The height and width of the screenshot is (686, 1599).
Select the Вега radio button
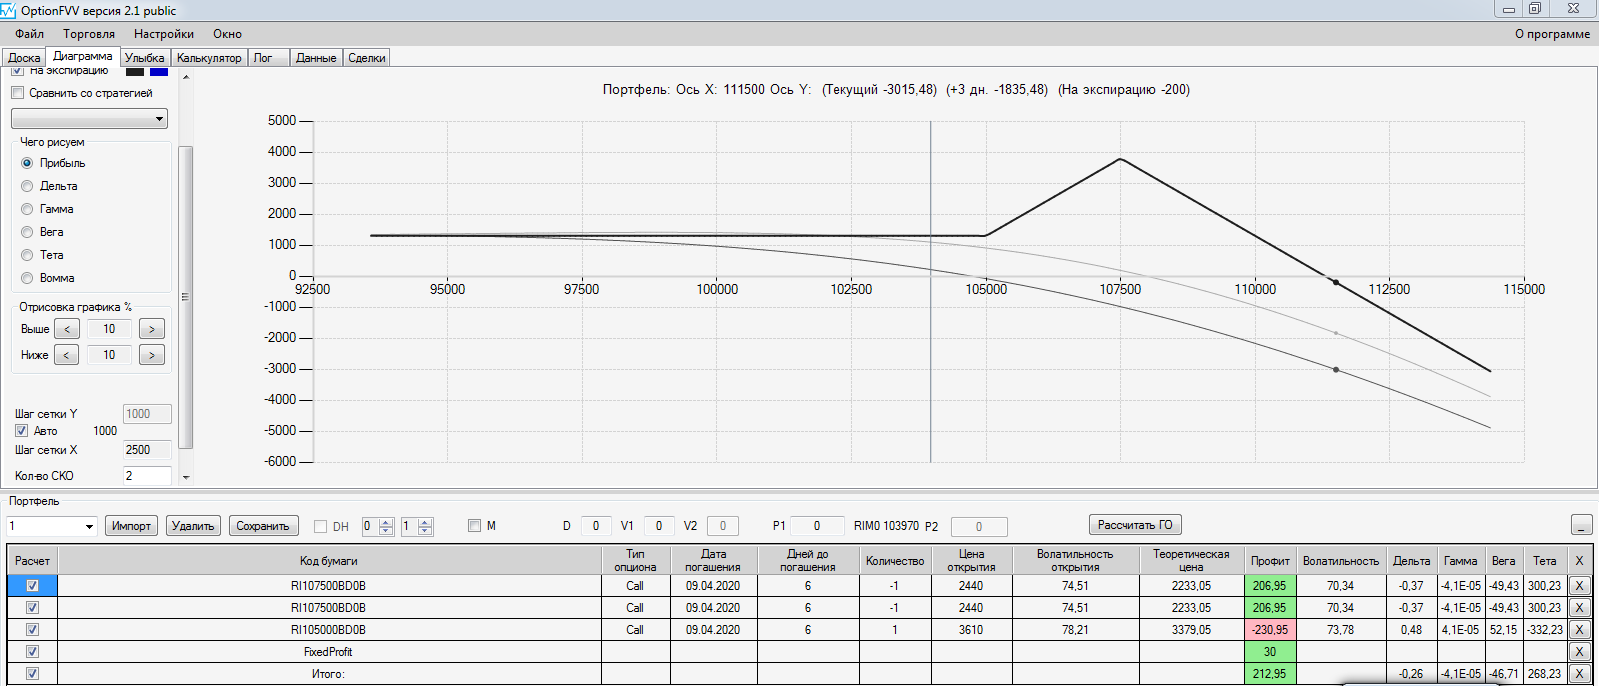tap(27, 232)
